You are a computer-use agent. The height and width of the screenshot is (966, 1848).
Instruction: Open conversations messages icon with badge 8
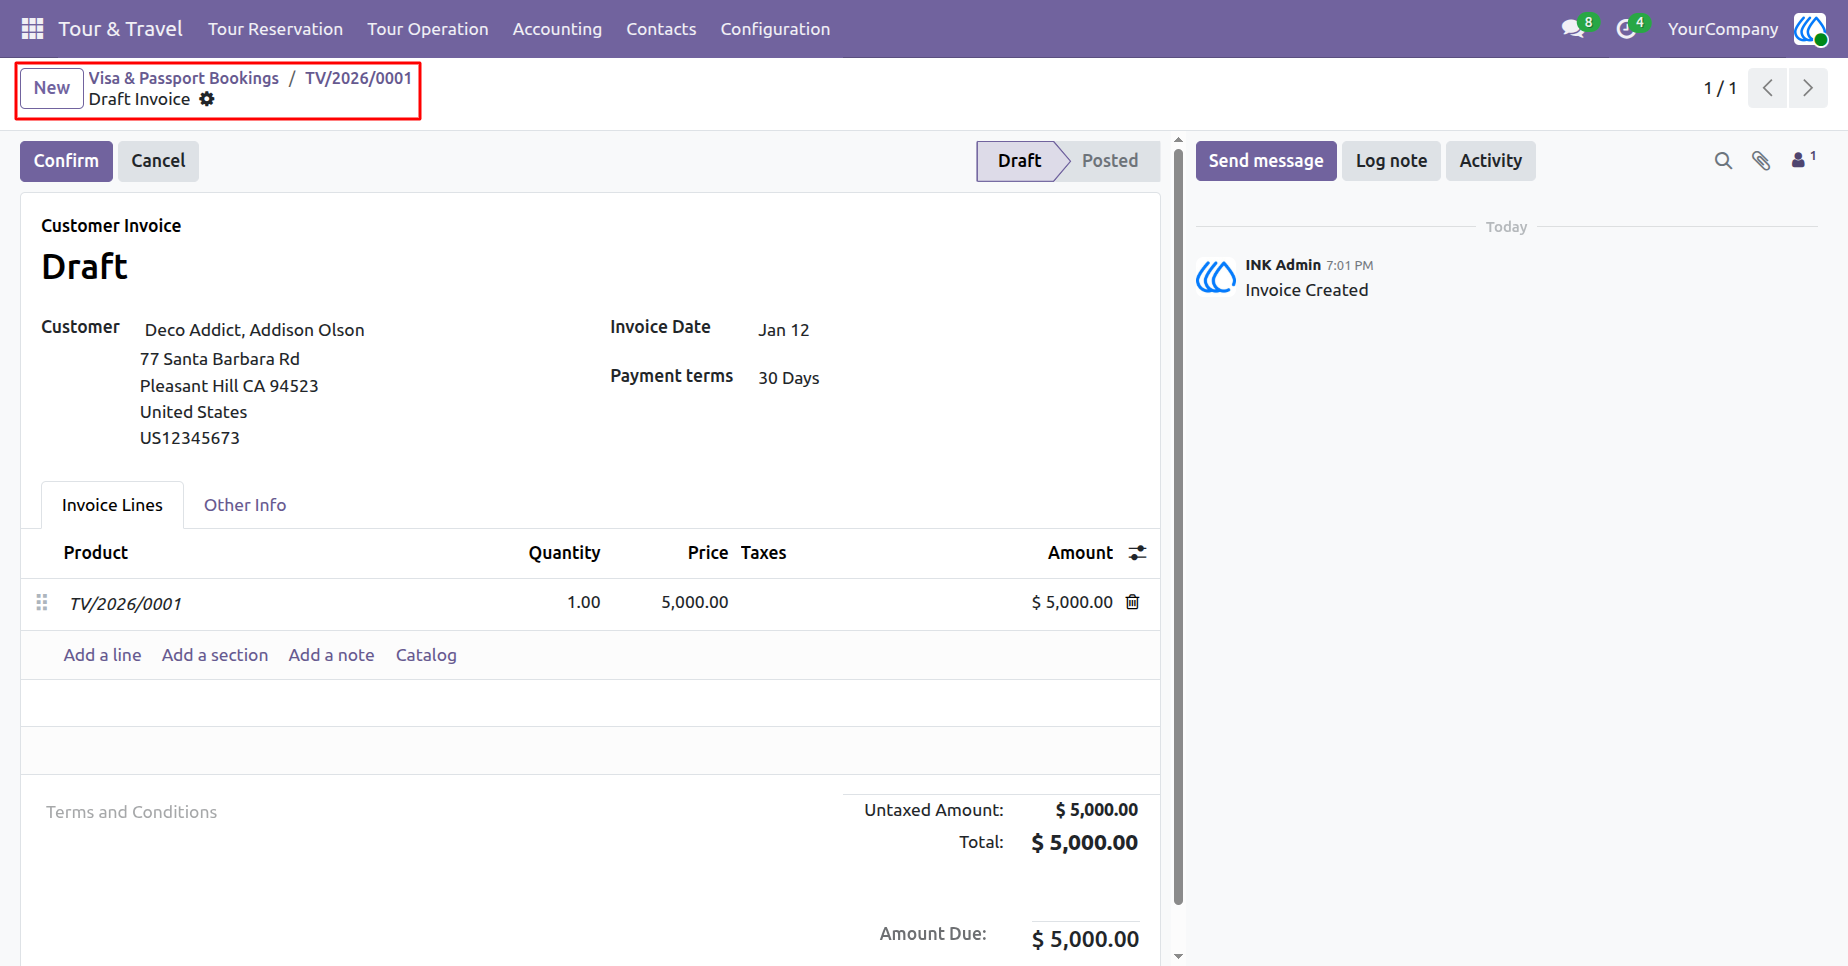pos(1574,29)
